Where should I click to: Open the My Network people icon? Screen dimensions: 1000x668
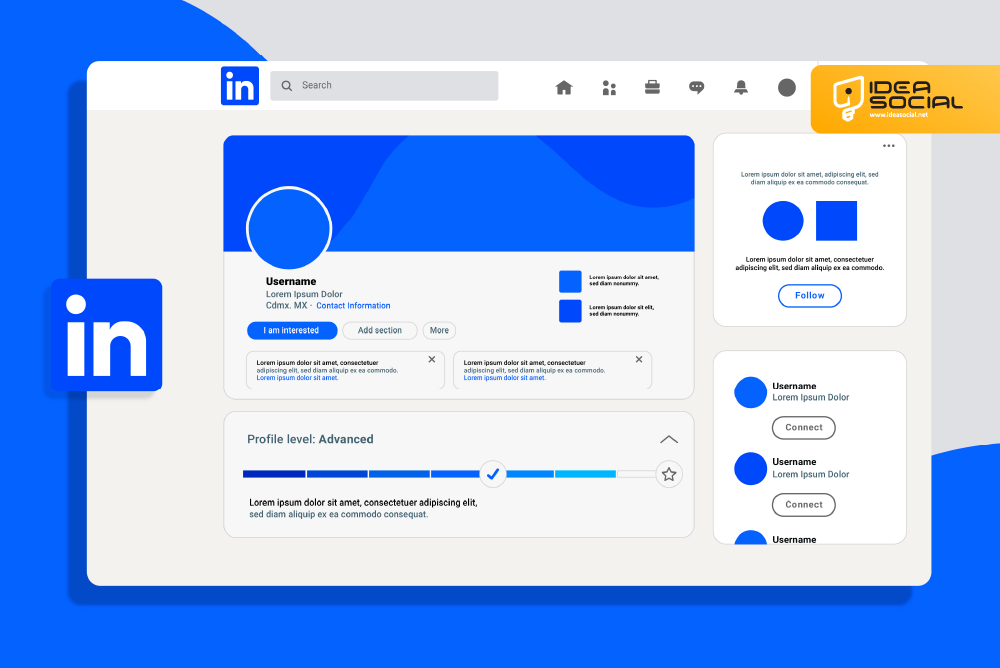(x=609, y=88)
